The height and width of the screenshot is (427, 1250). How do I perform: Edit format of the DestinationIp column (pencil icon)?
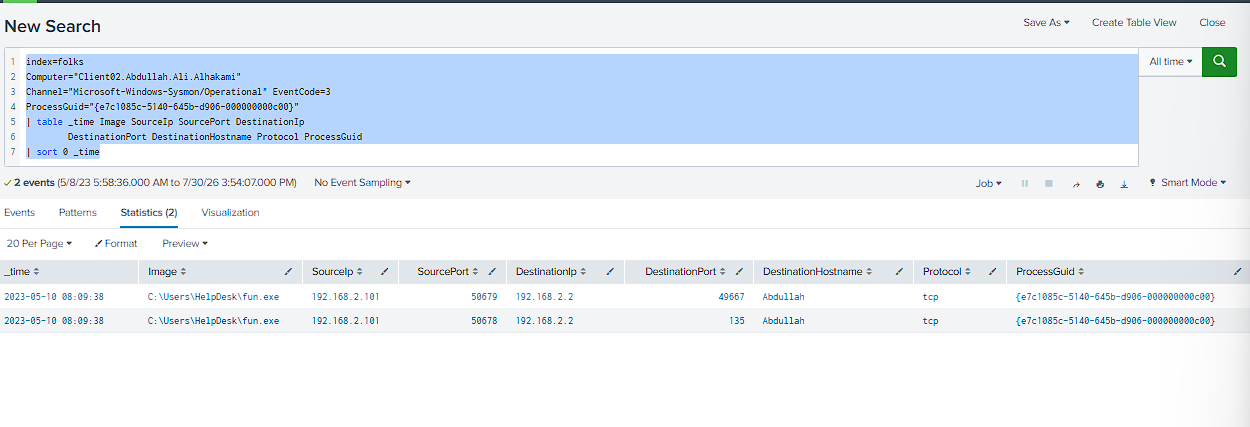tap(610, 271)
